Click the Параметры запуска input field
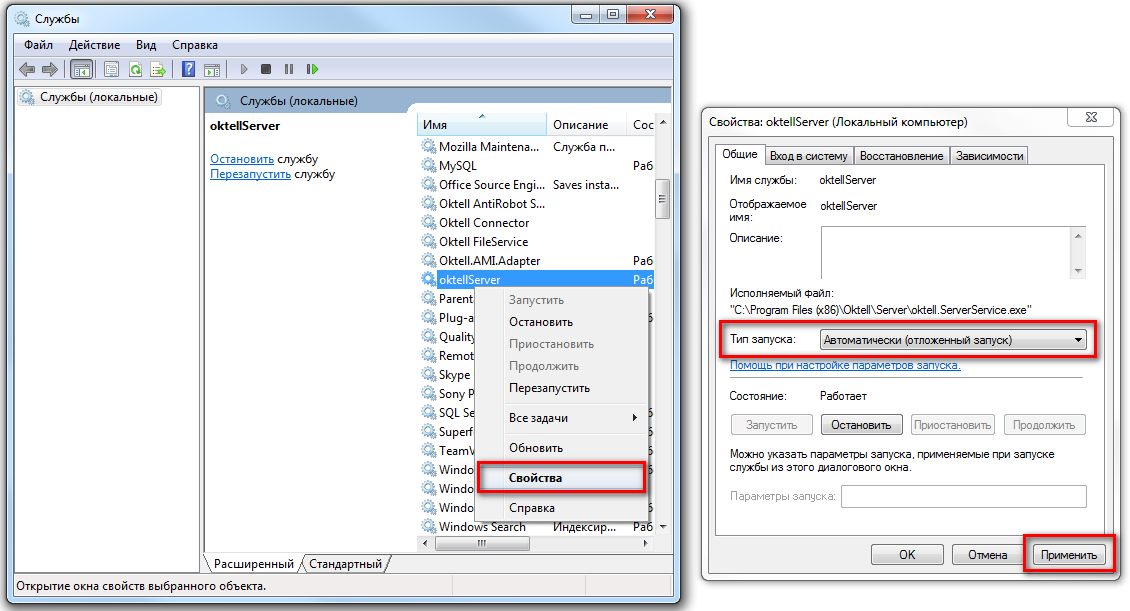This screenshot has height=611, width=1130. click(963, 497)
